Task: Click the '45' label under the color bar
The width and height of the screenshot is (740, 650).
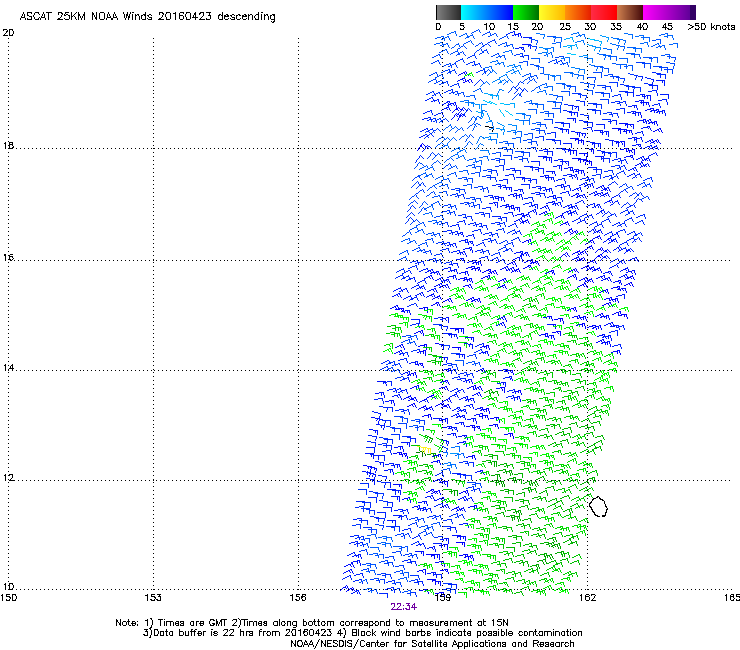Action: click(x=667, y=27)
